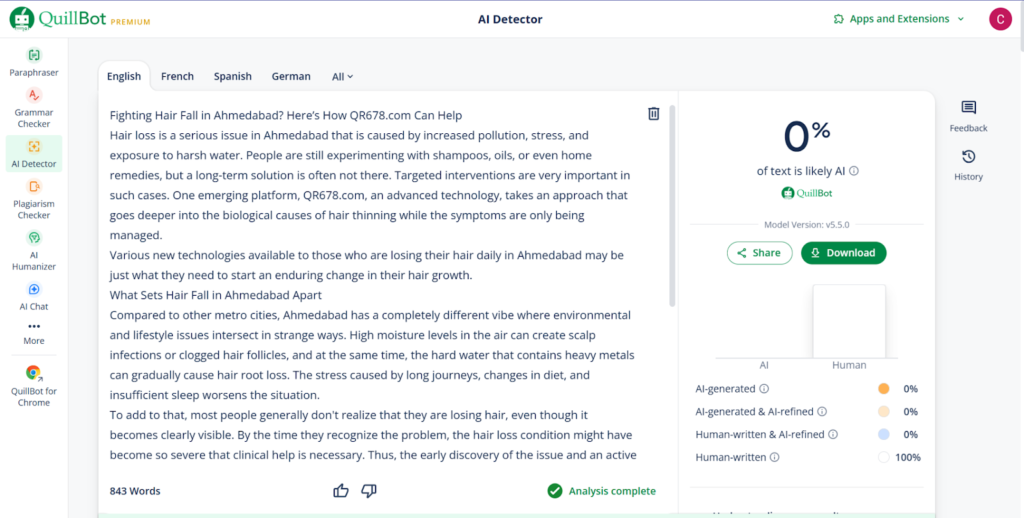Give thumbs up on analysis result
1024x518 pixels.
(x=341, y=490)
